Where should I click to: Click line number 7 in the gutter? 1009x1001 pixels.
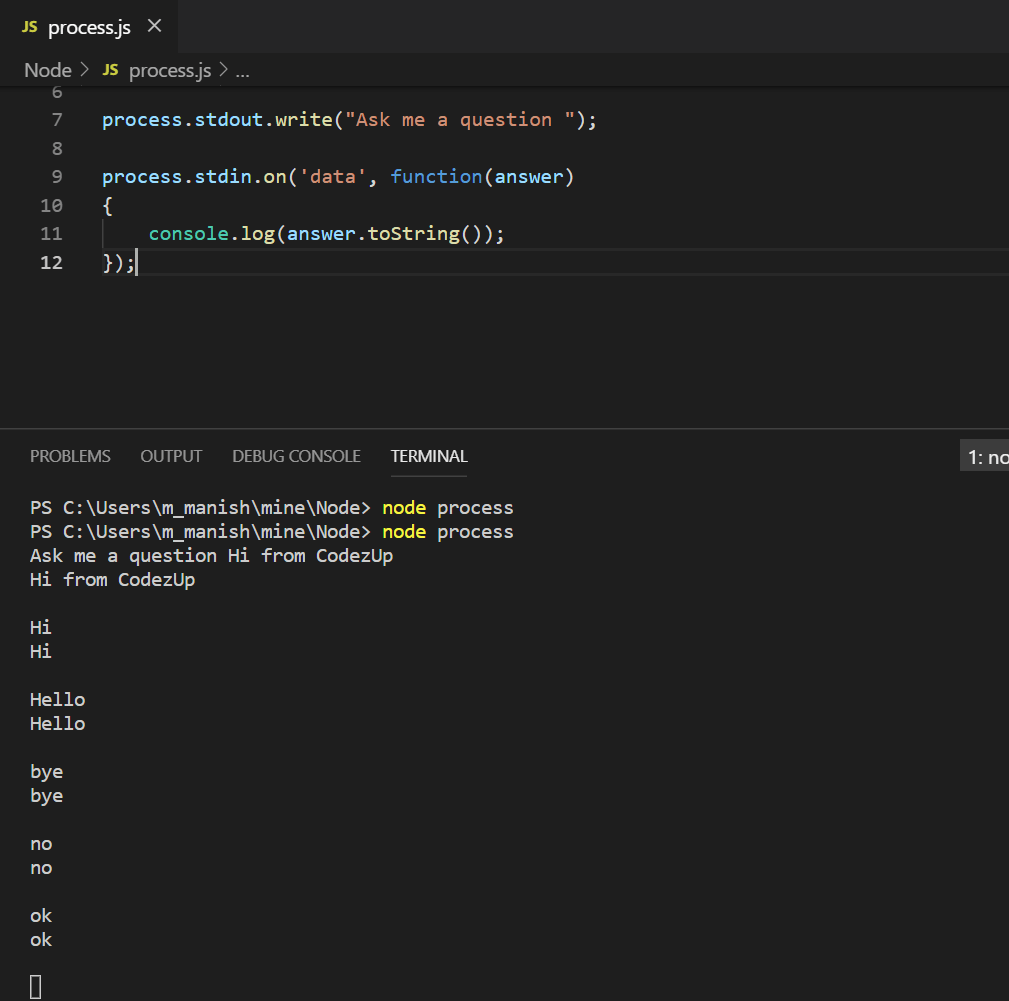pos(56,119)
